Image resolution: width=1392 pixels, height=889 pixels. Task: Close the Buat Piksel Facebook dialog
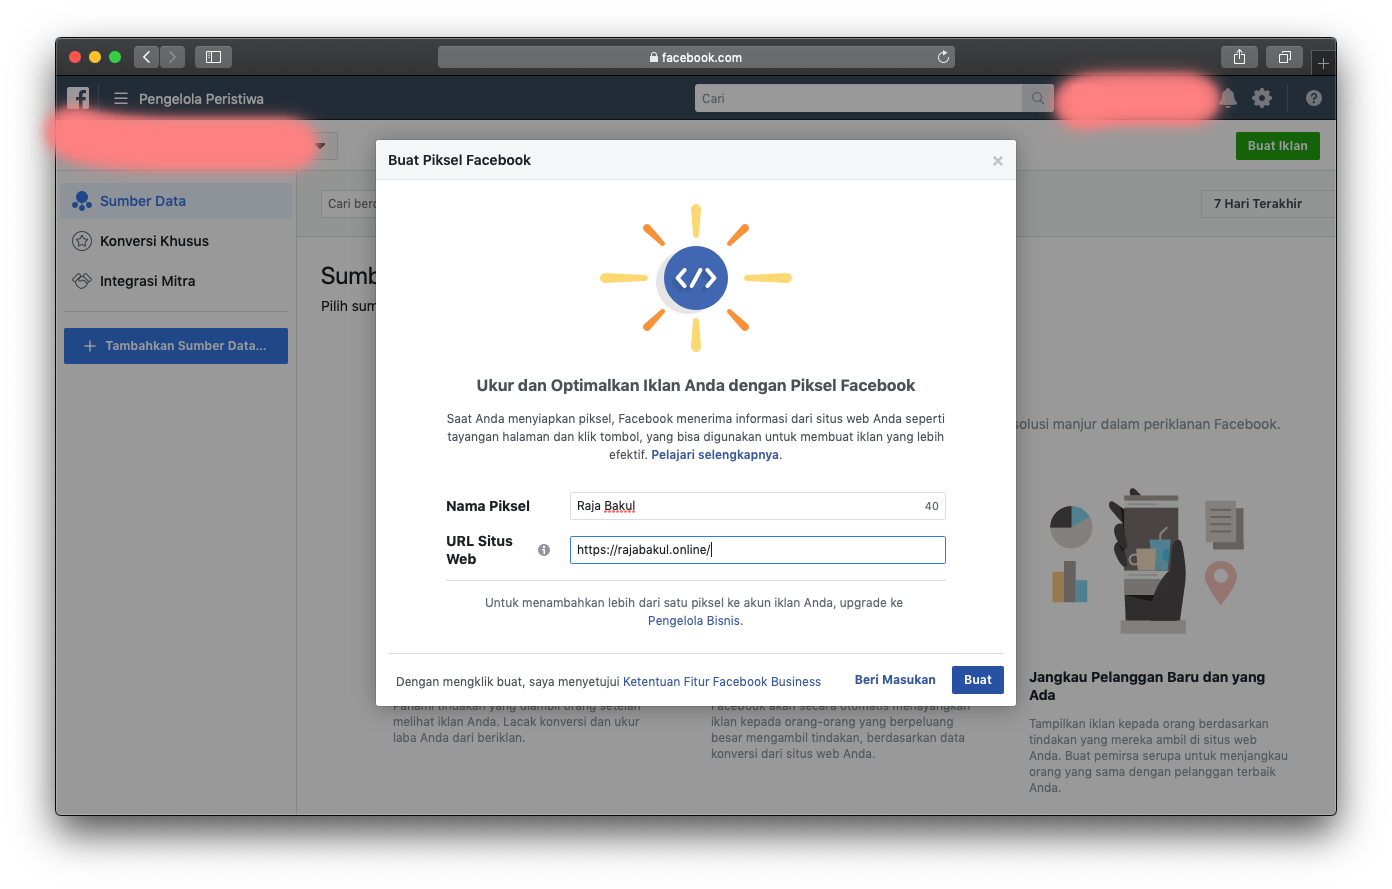[x=997, y=161]
